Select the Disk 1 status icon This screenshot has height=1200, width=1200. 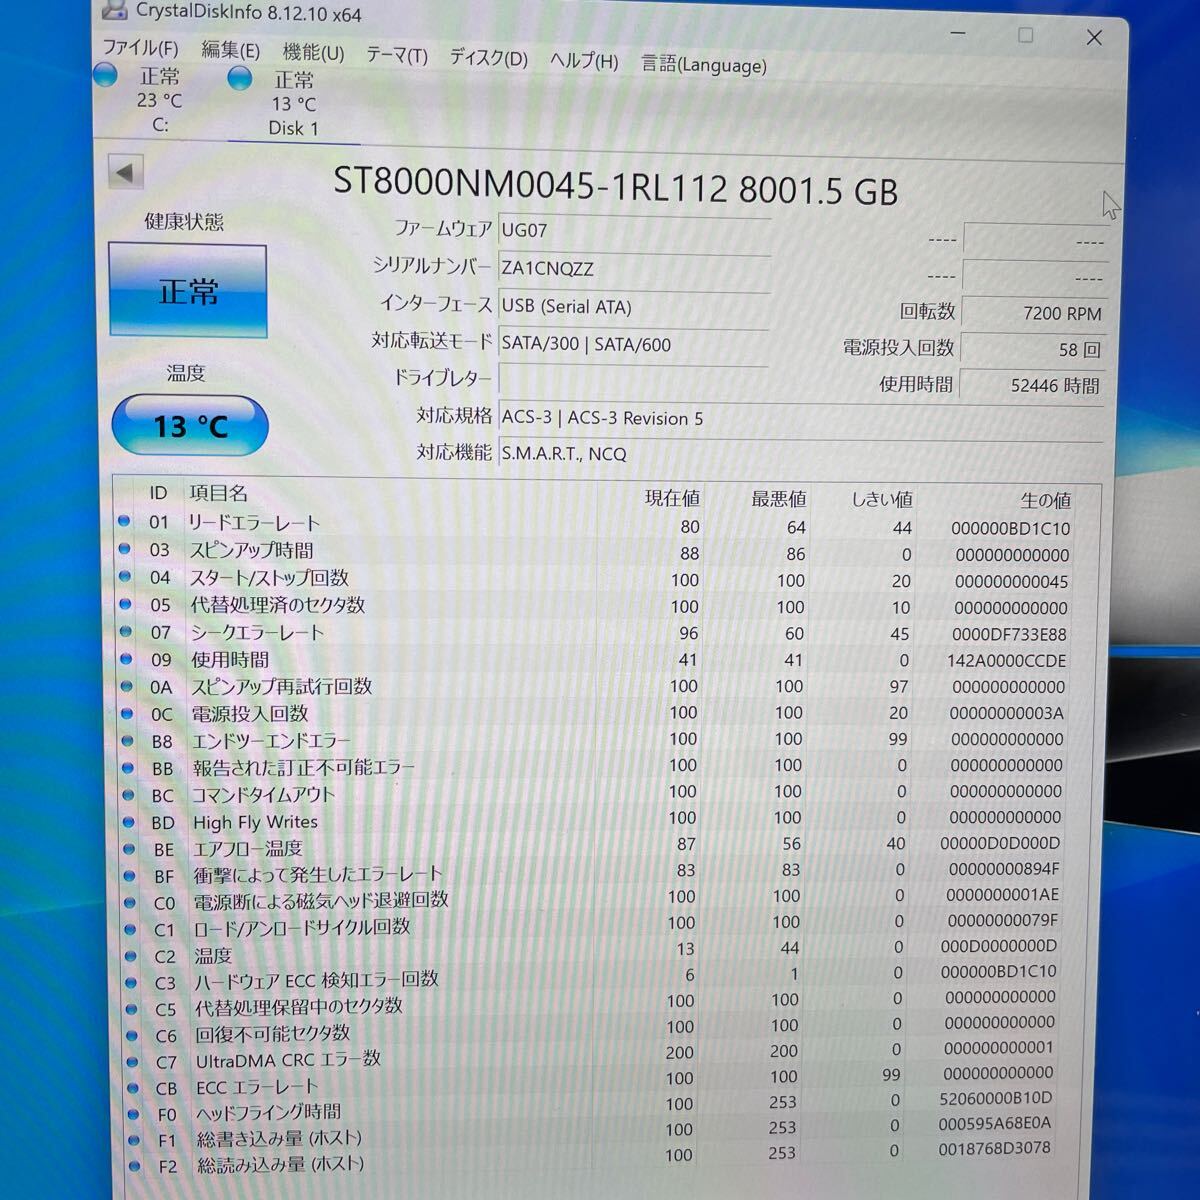tap(240, 79)
